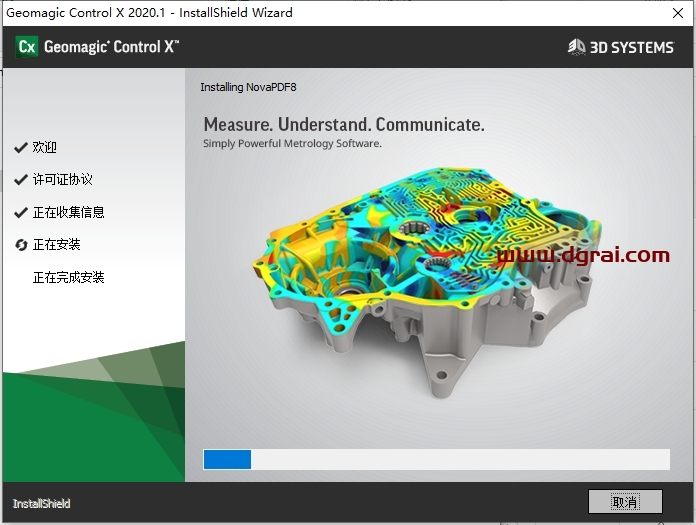Screen dimensions: 696x525
Task: Select the 正在完成安装 step label
Action: [68, 277]
